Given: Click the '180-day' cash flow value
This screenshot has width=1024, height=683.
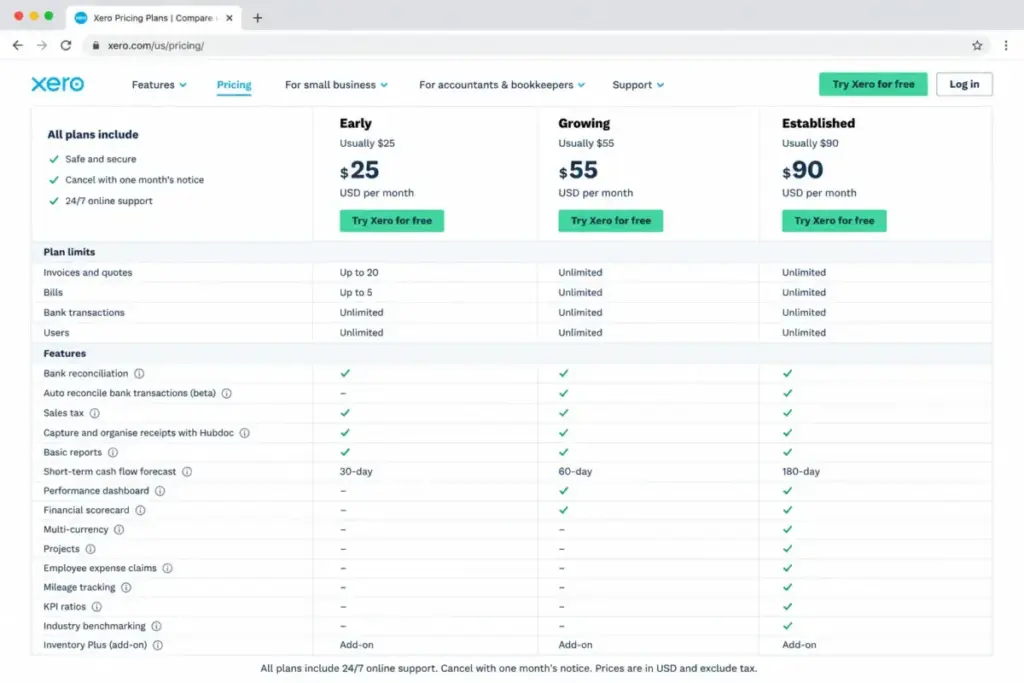Looking at the screenshot, I should 801,471.
